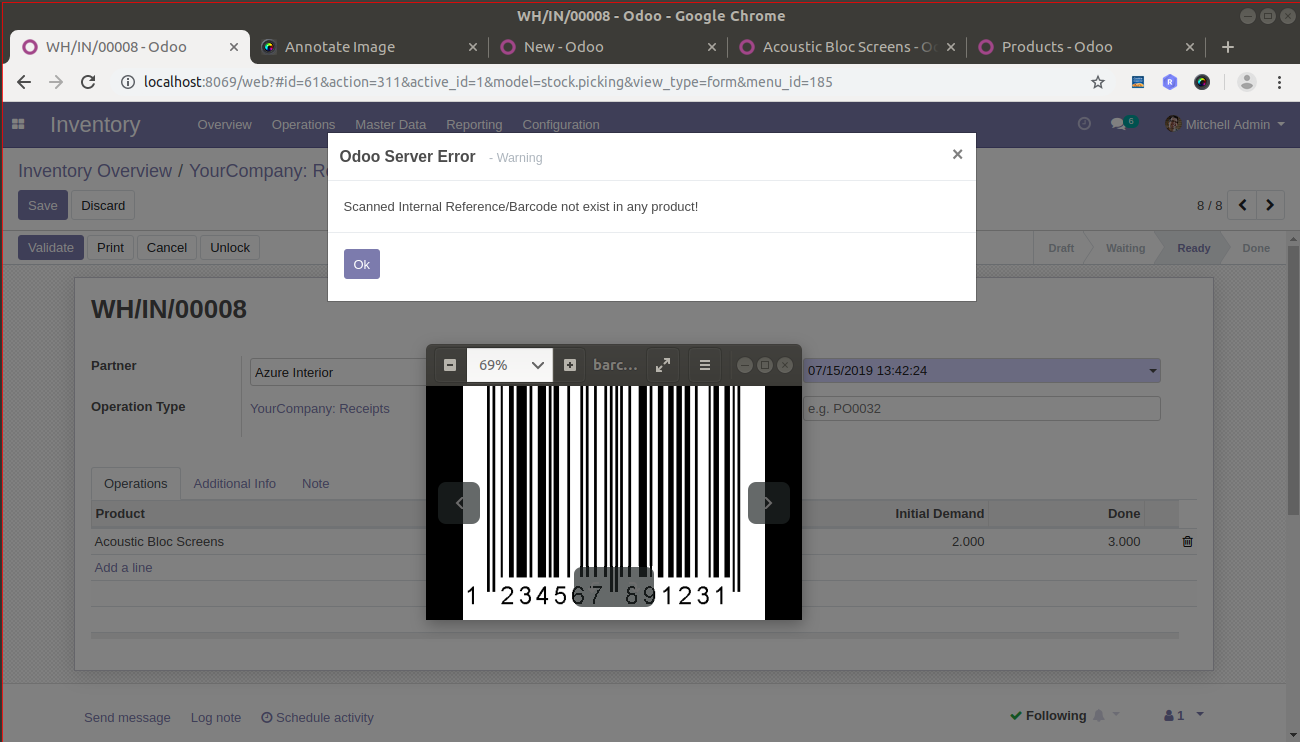Open the 69% zoom level dropdown
1300x742 pixels.
(x=510, y=365)
